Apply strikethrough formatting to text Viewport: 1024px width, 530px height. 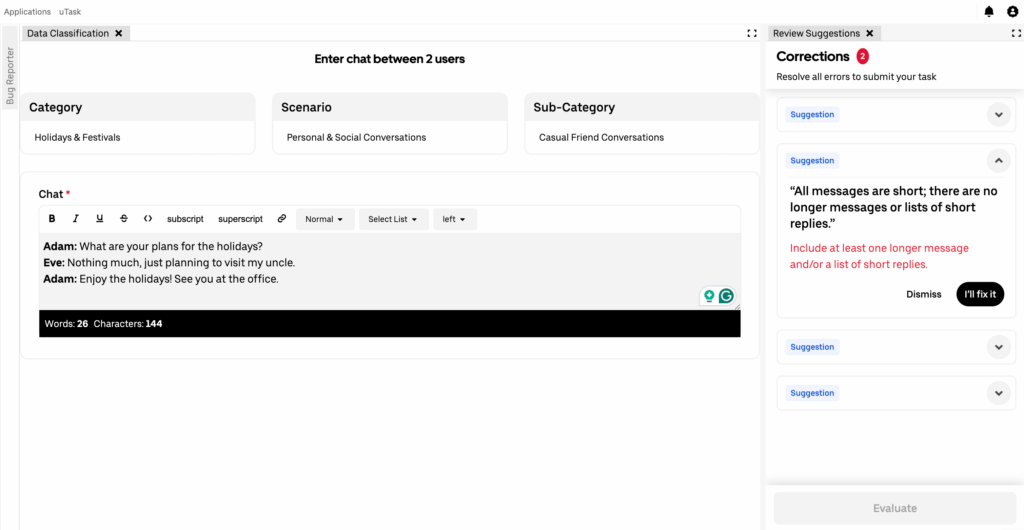(123, 219)
